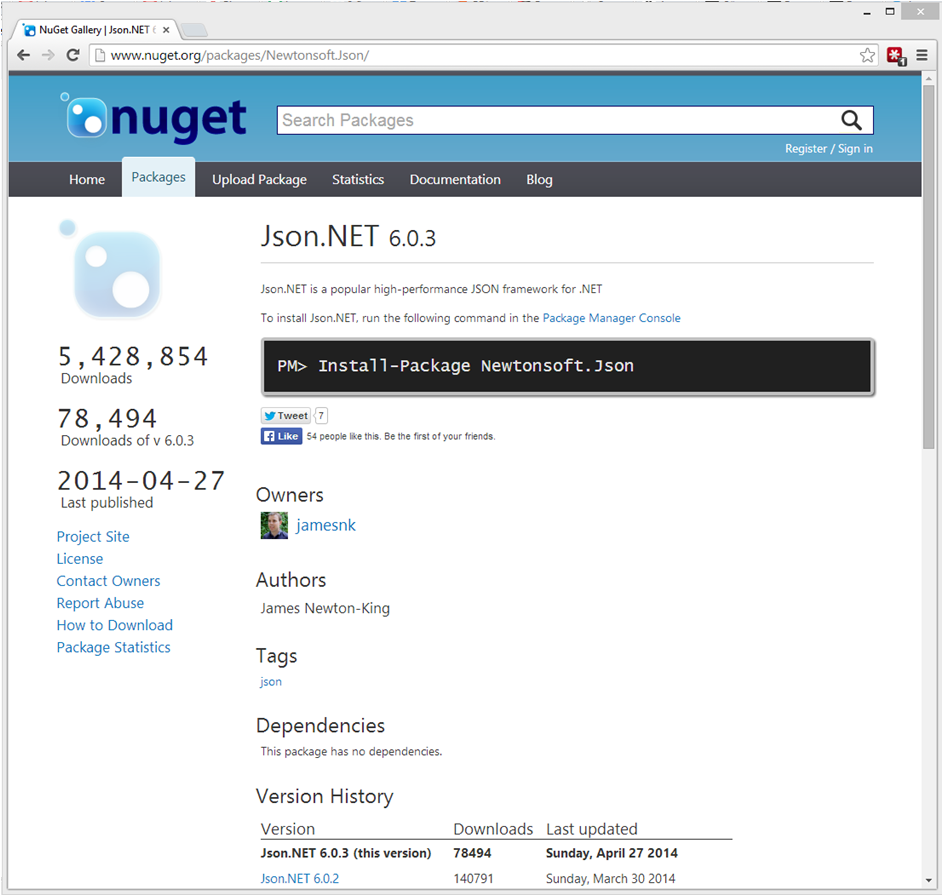Click the browser back arrow
Viewport: 943px width, 896px height.
23,55
